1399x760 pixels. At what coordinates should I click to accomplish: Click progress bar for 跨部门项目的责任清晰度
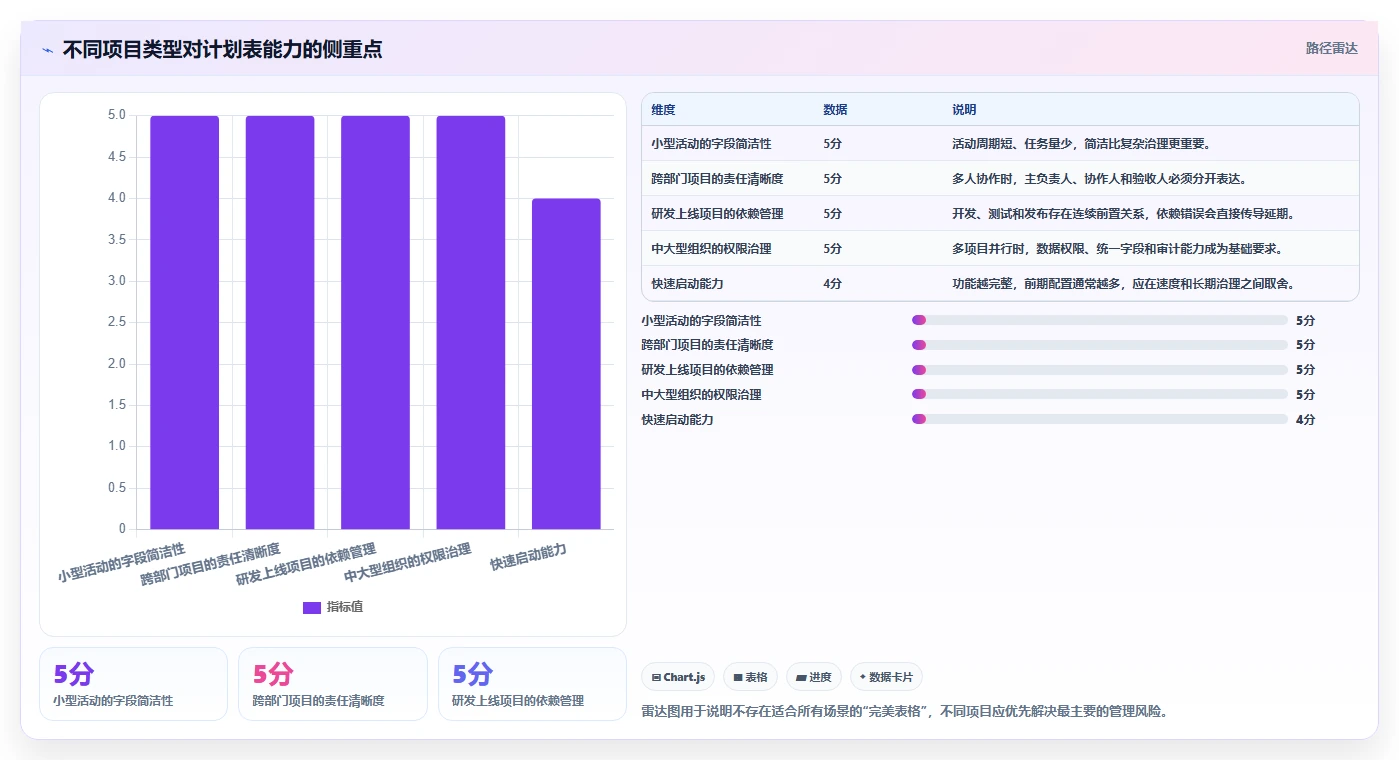coord(1099,345)
